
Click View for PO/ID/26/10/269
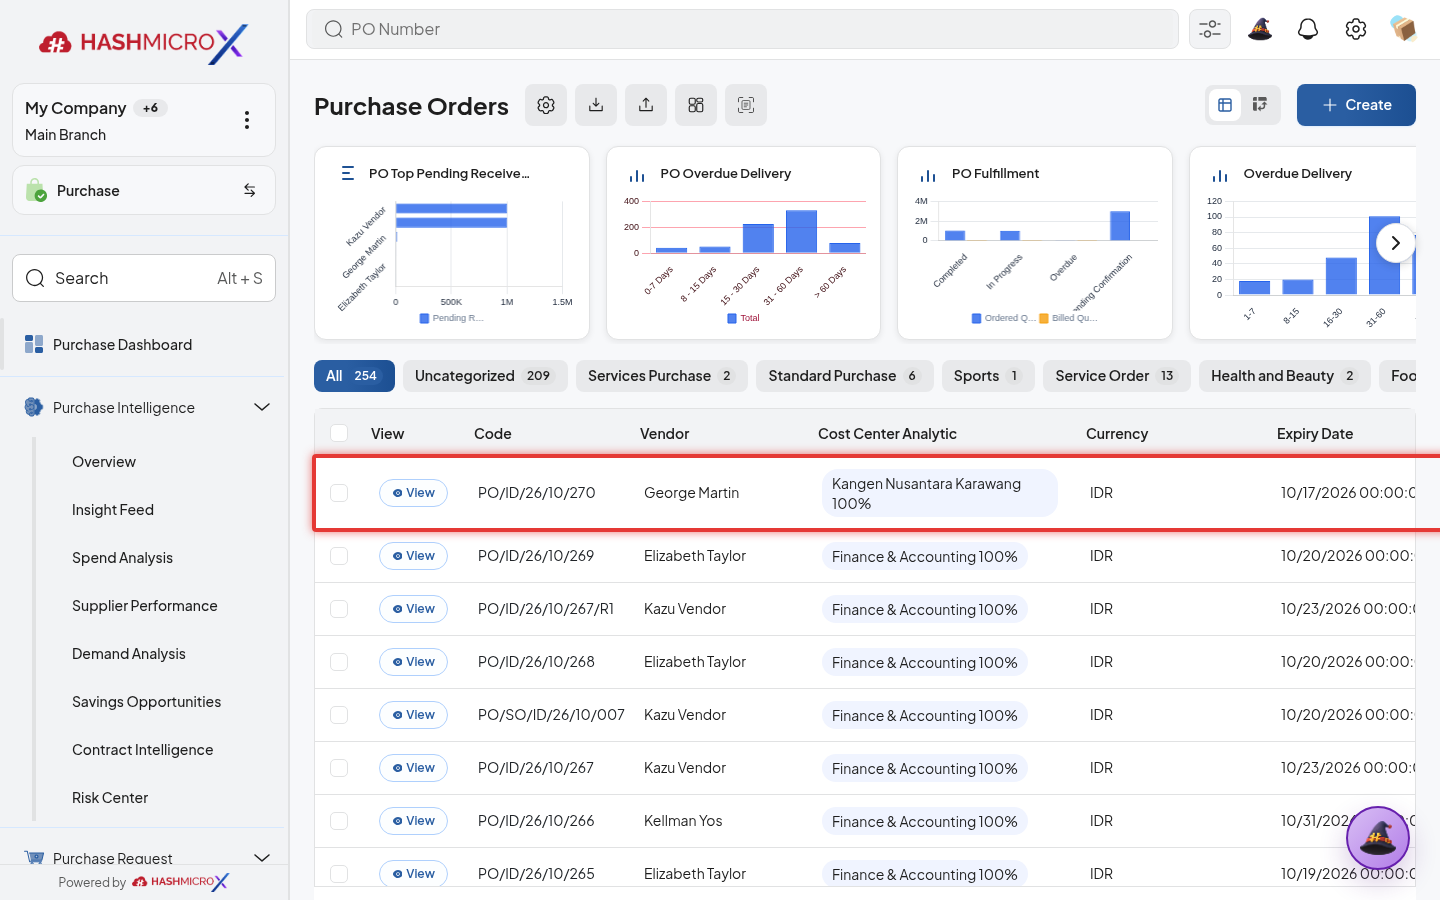coord(413,556)
